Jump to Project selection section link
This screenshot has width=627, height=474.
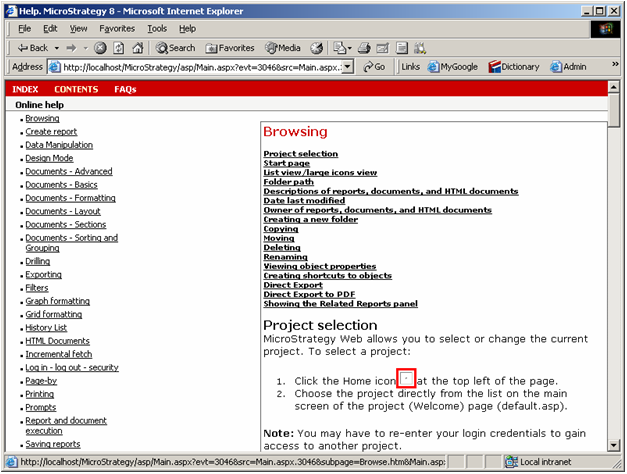coord(301,154)
